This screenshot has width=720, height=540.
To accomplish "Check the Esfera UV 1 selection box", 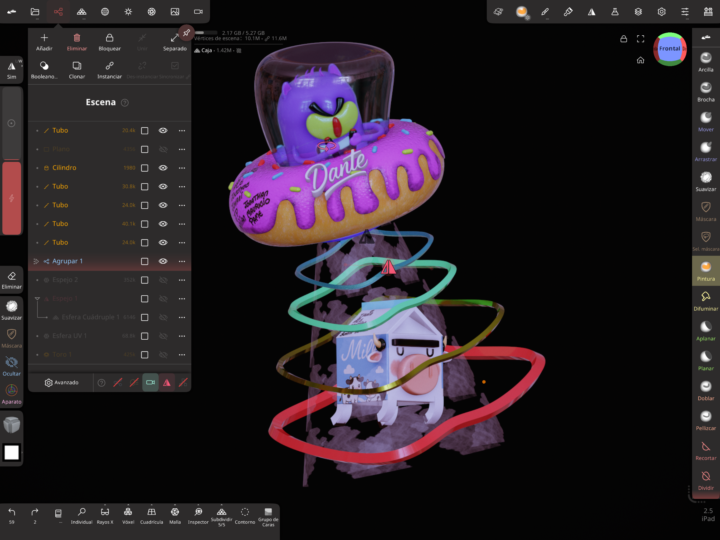I will (145, 336).
